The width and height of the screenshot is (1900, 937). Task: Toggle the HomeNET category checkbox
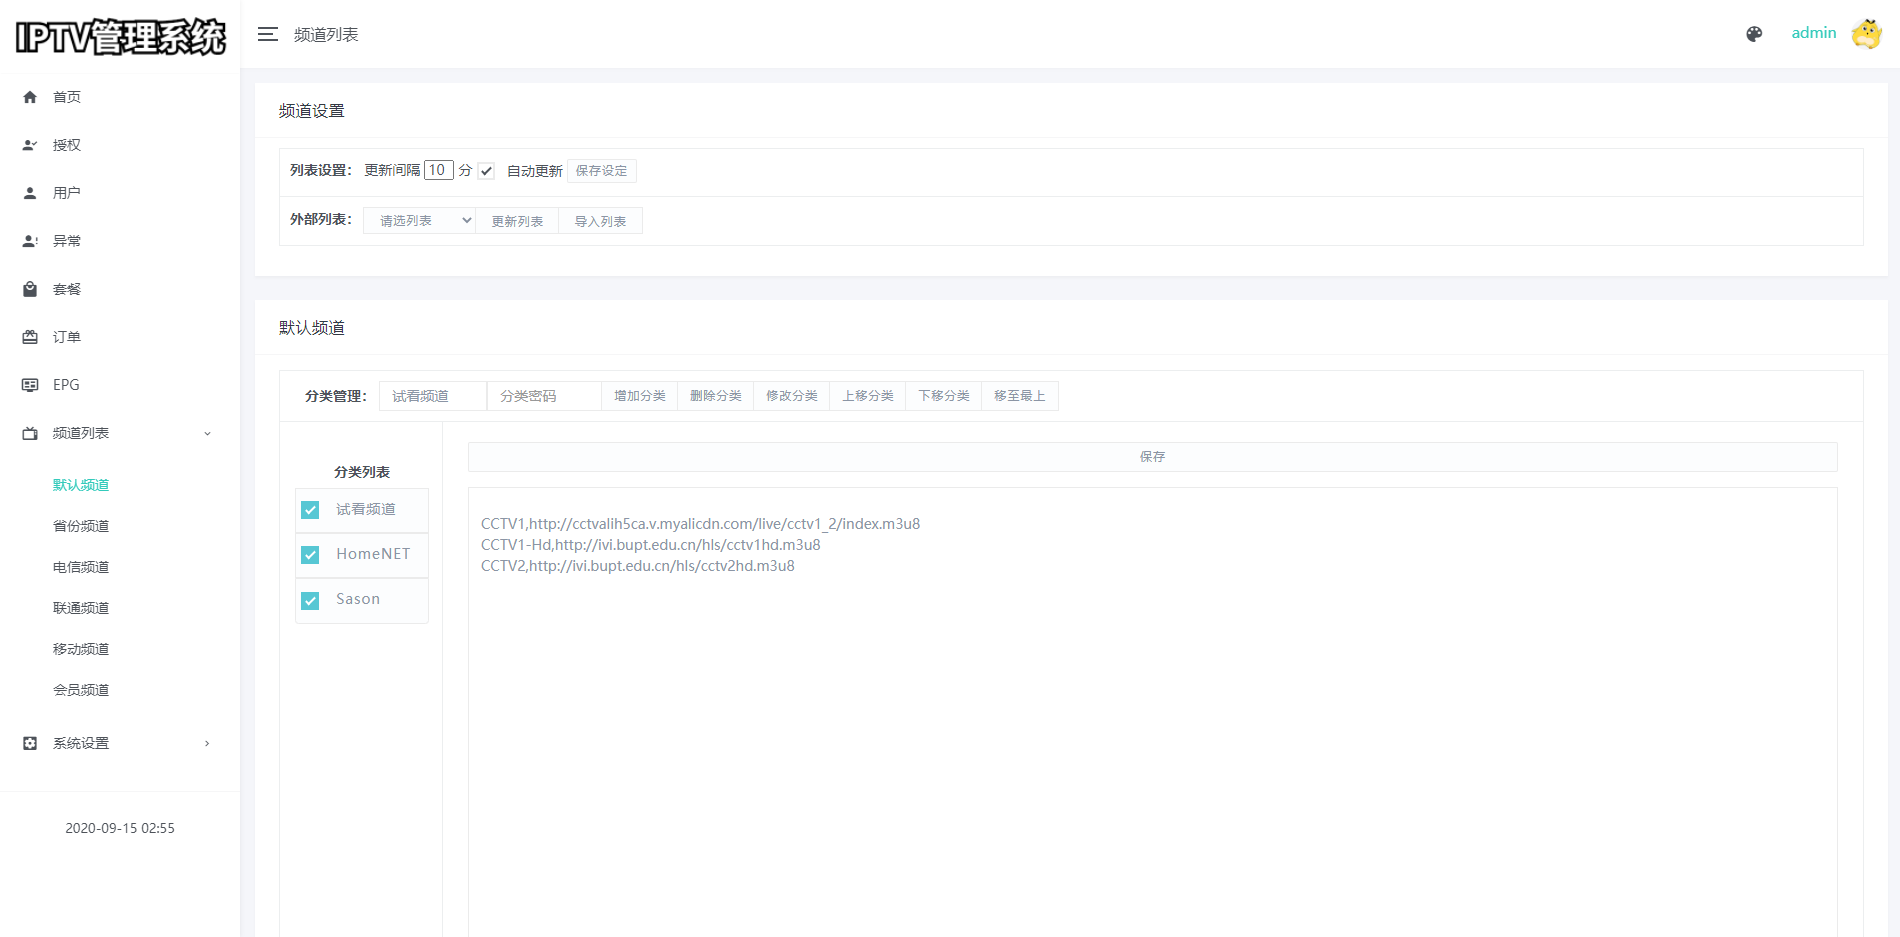pos(311,555)
